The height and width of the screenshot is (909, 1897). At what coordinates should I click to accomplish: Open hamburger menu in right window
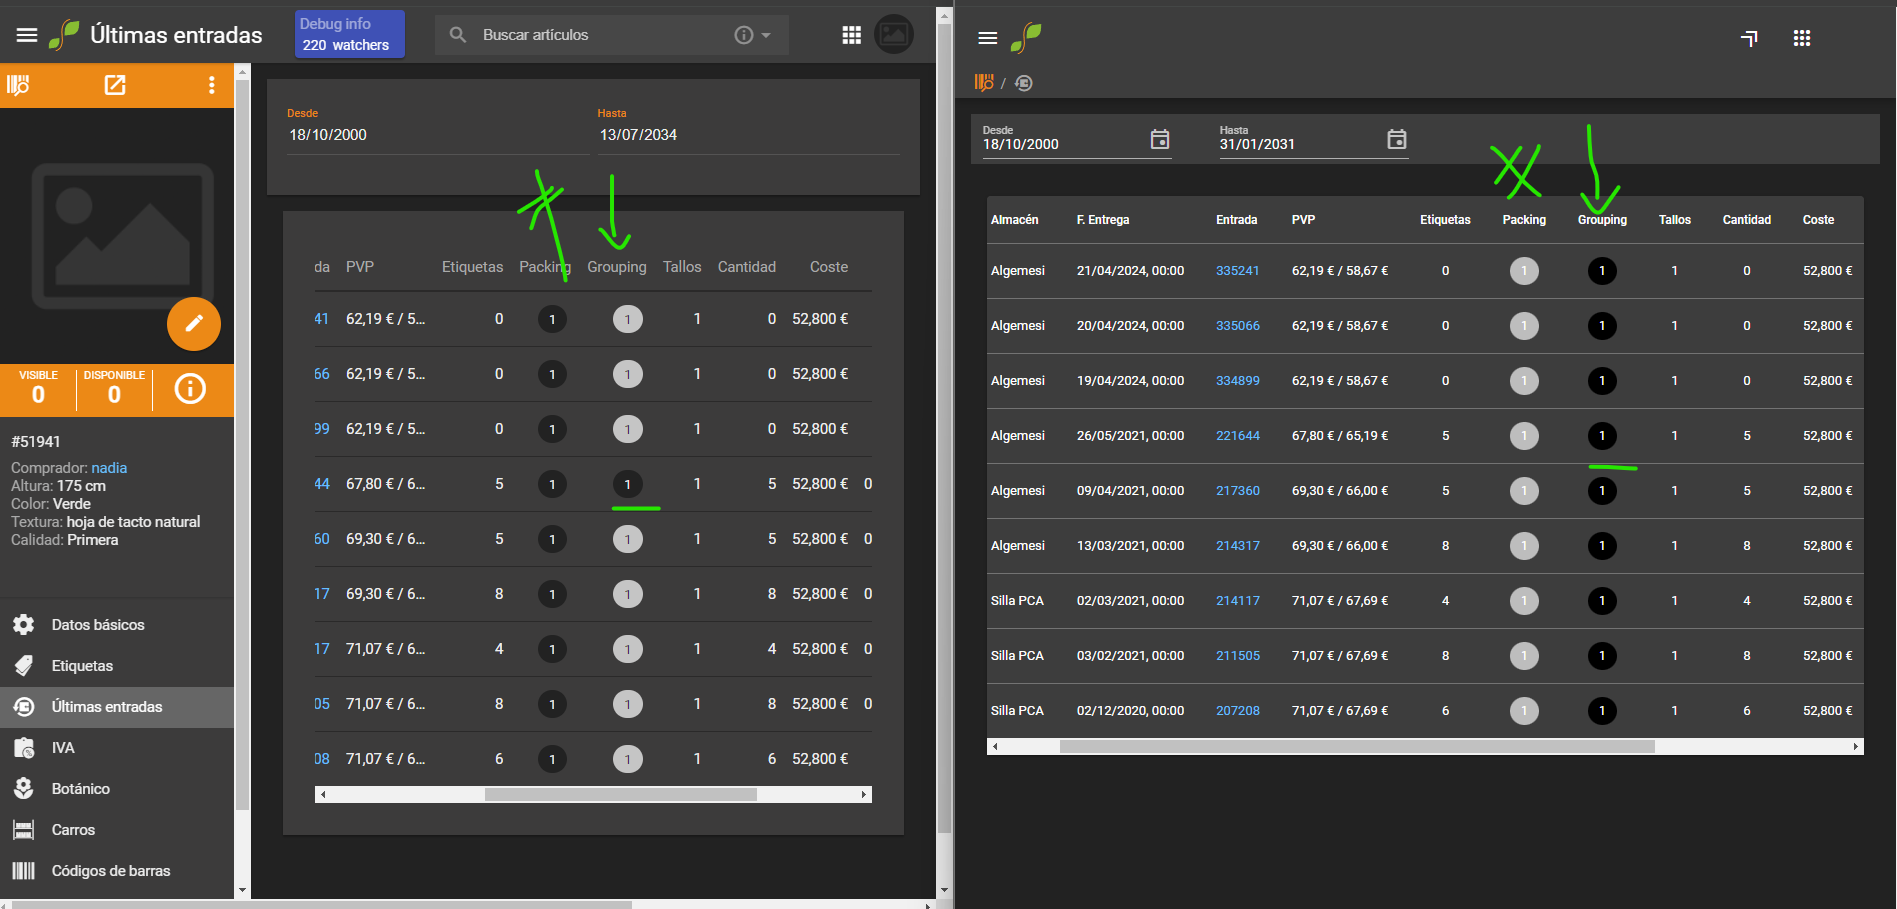(988, 38)
